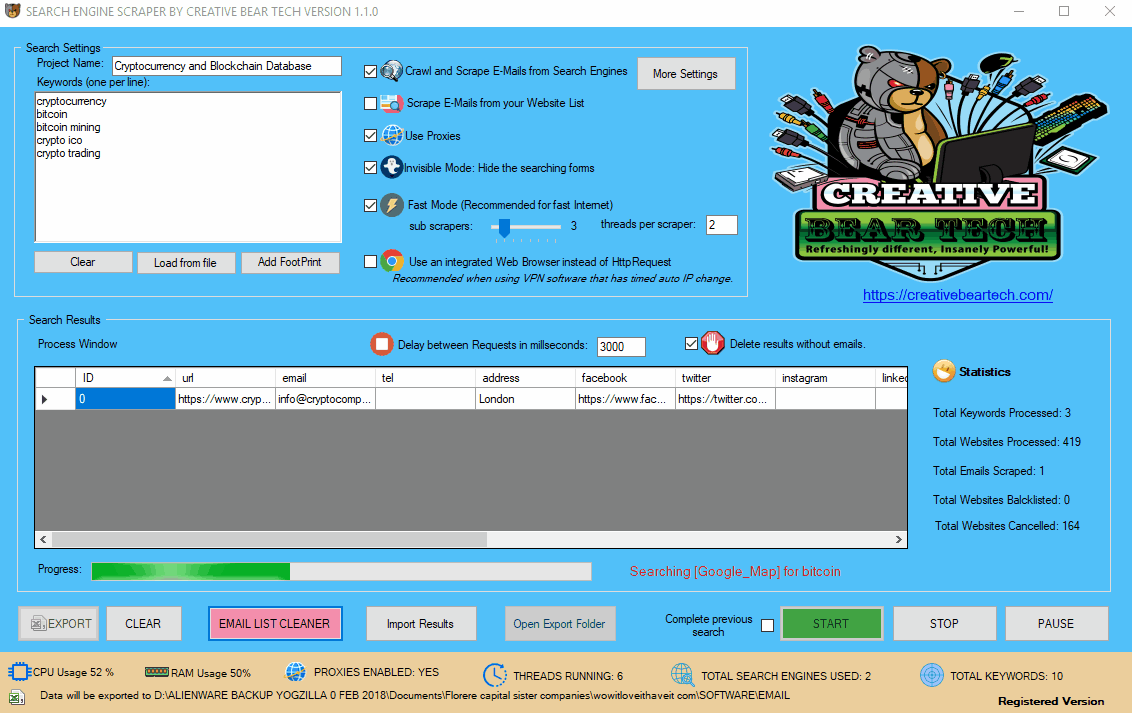Screen dimensions: 1132x713
Task: Toggle the Use Proxies checkbox
Action: pyautogui.click(x=370, y=136)
